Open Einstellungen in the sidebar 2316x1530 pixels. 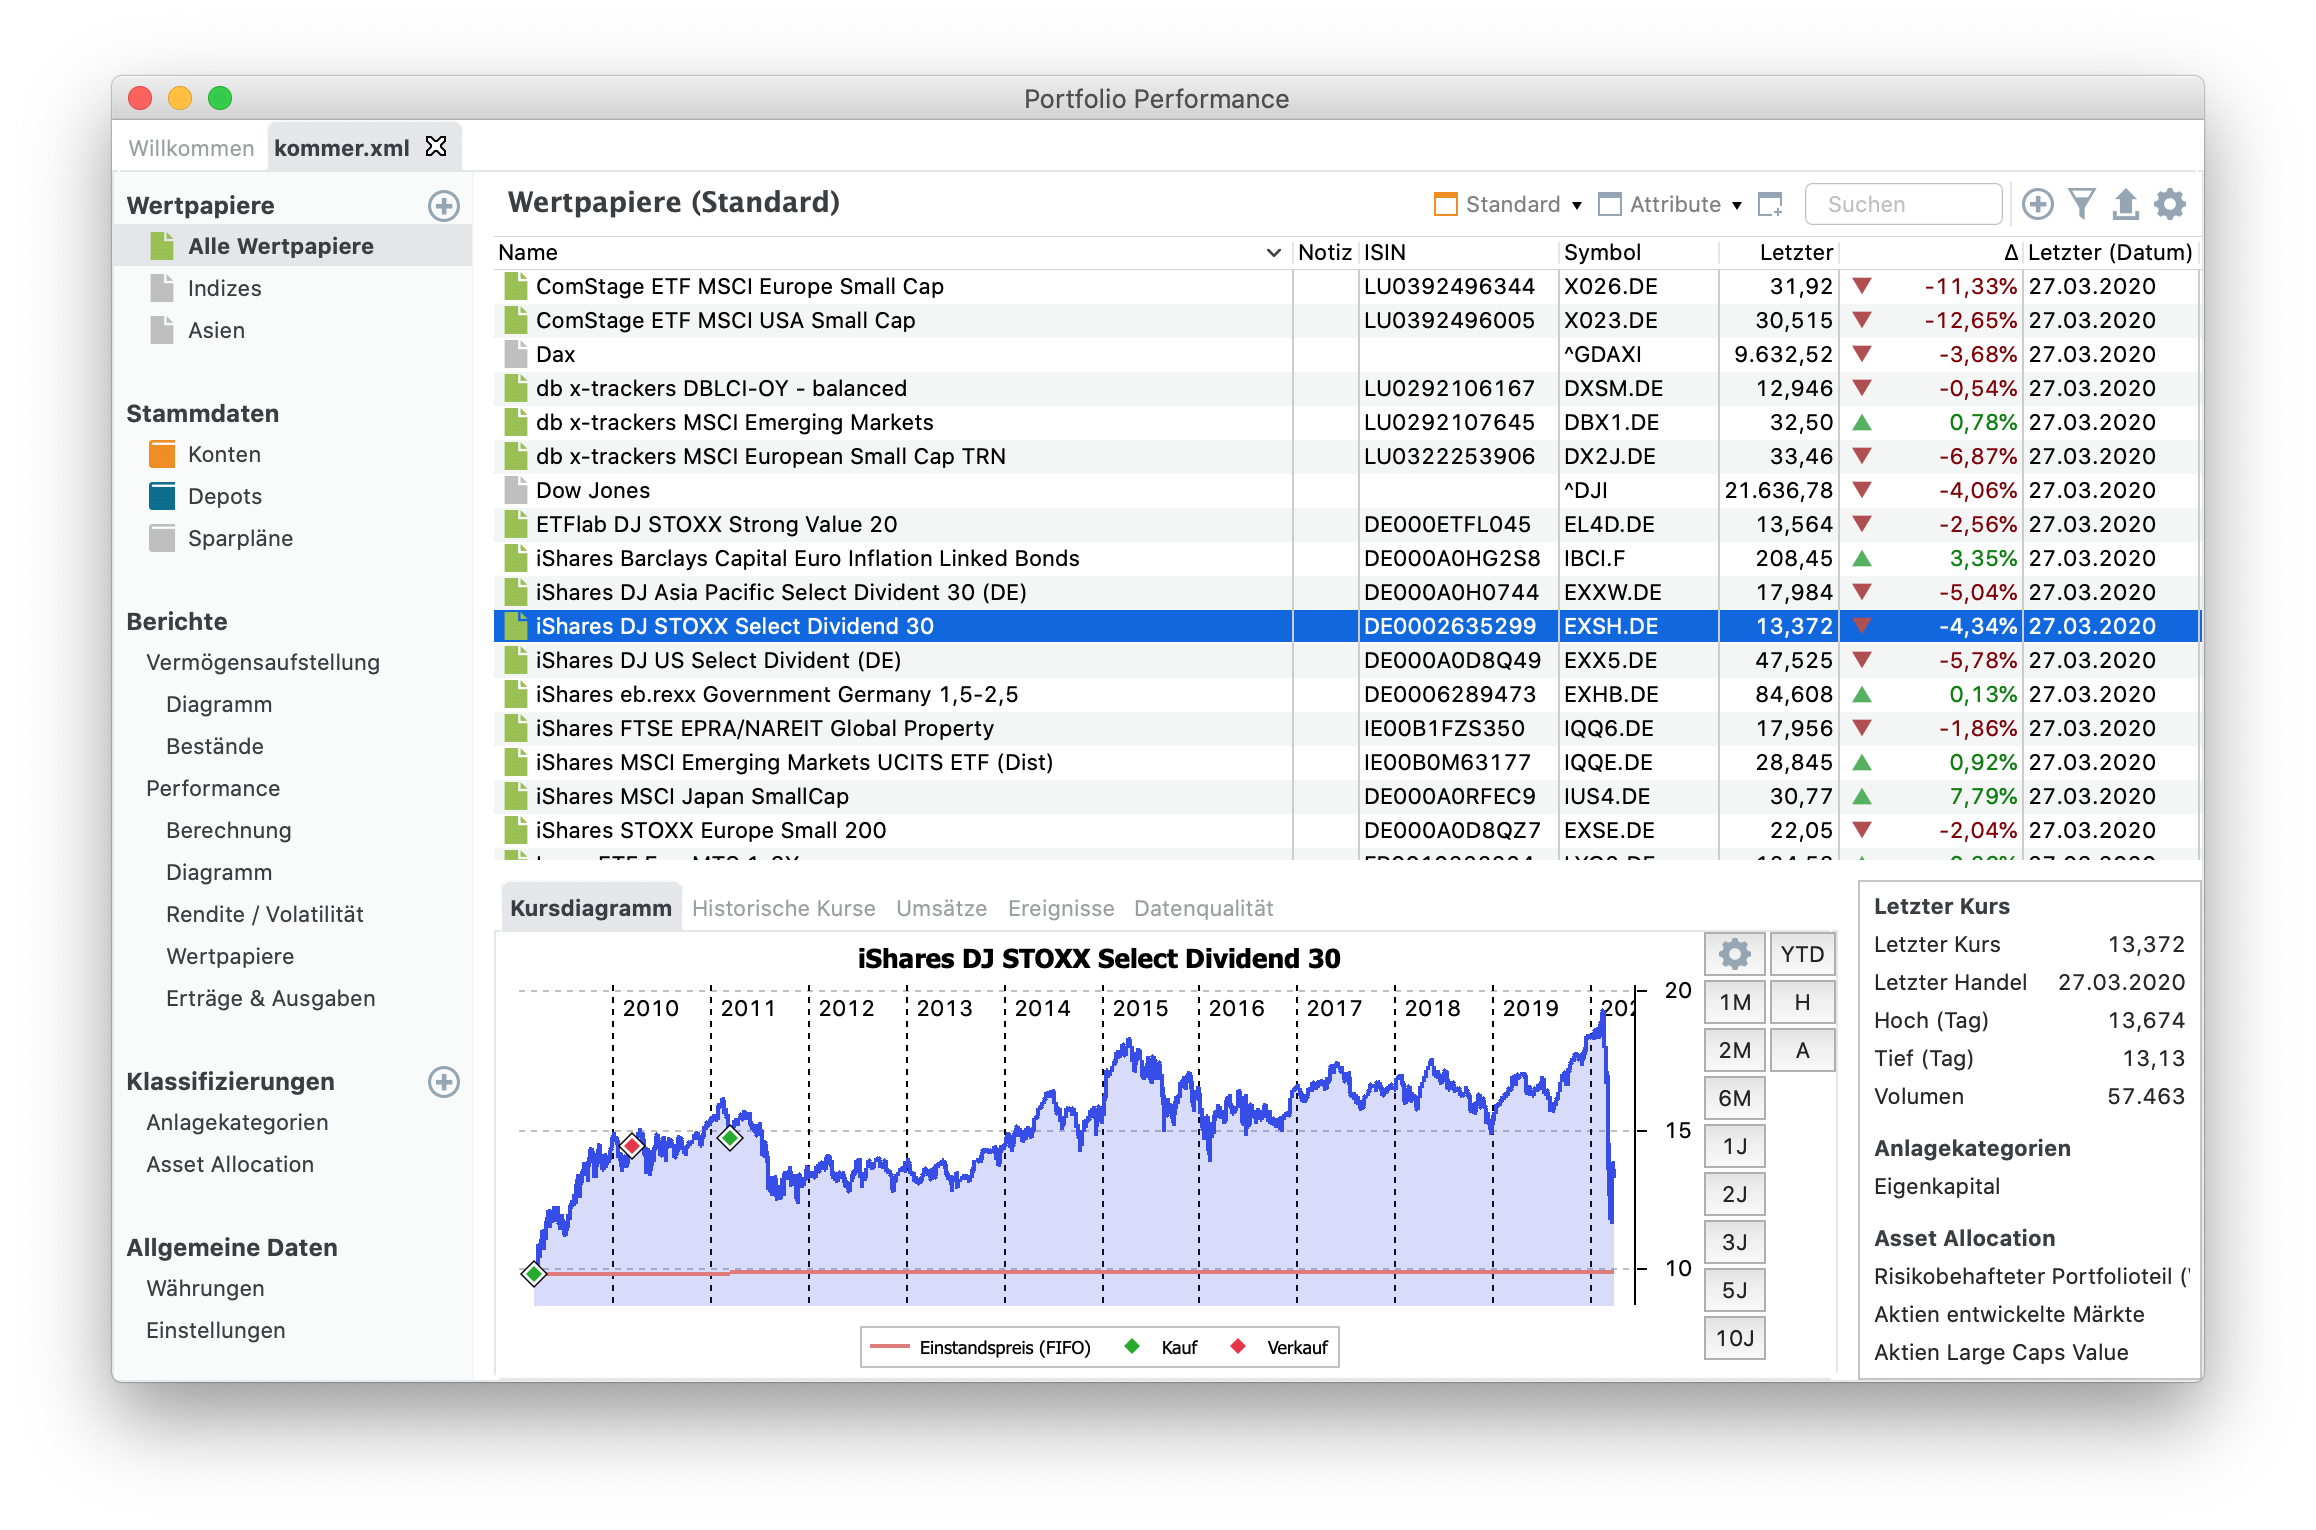click(215, 1330)
